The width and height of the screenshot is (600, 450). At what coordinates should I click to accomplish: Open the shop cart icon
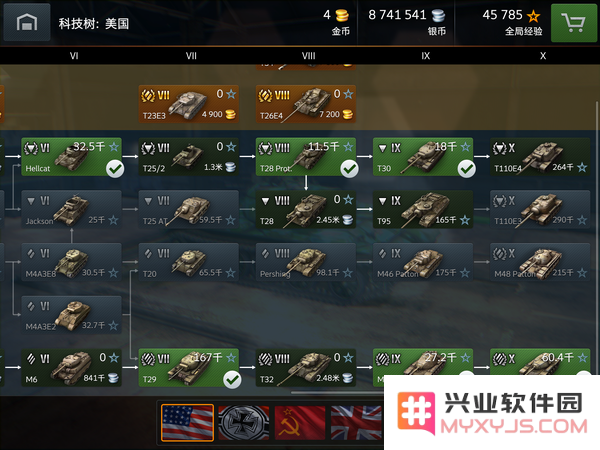tap(573, 23)
